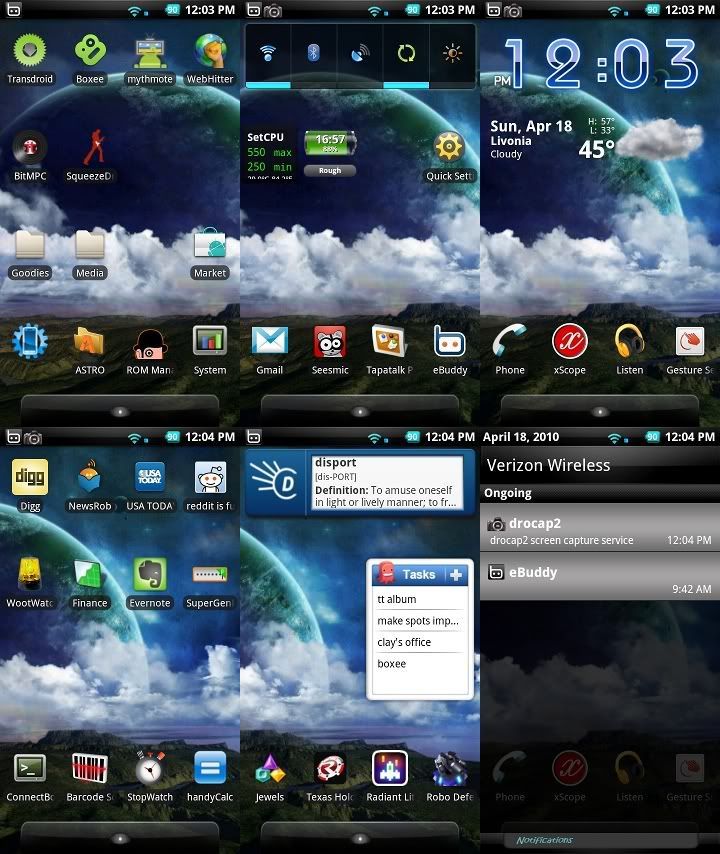Open the eBuddy ongoing notification
Viewport: 720px width, 854px height.
point(600,577)
